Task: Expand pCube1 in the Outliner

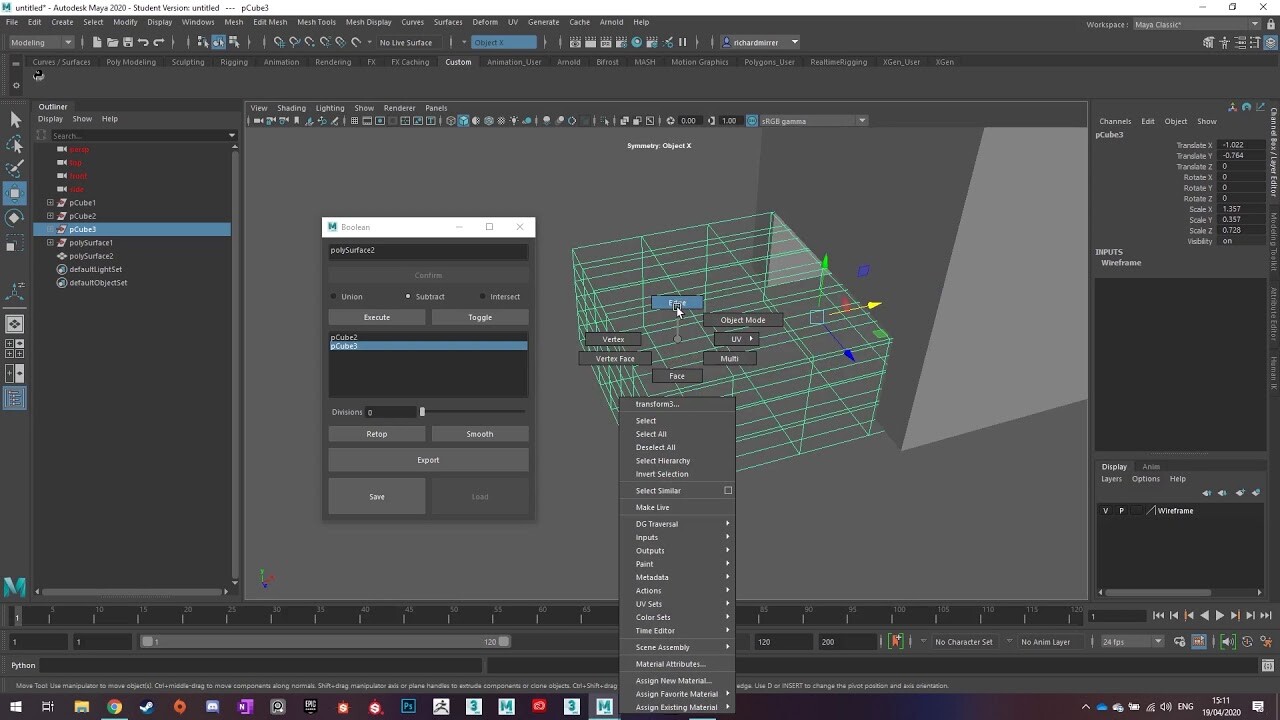Action: click(x=48, y=202)
